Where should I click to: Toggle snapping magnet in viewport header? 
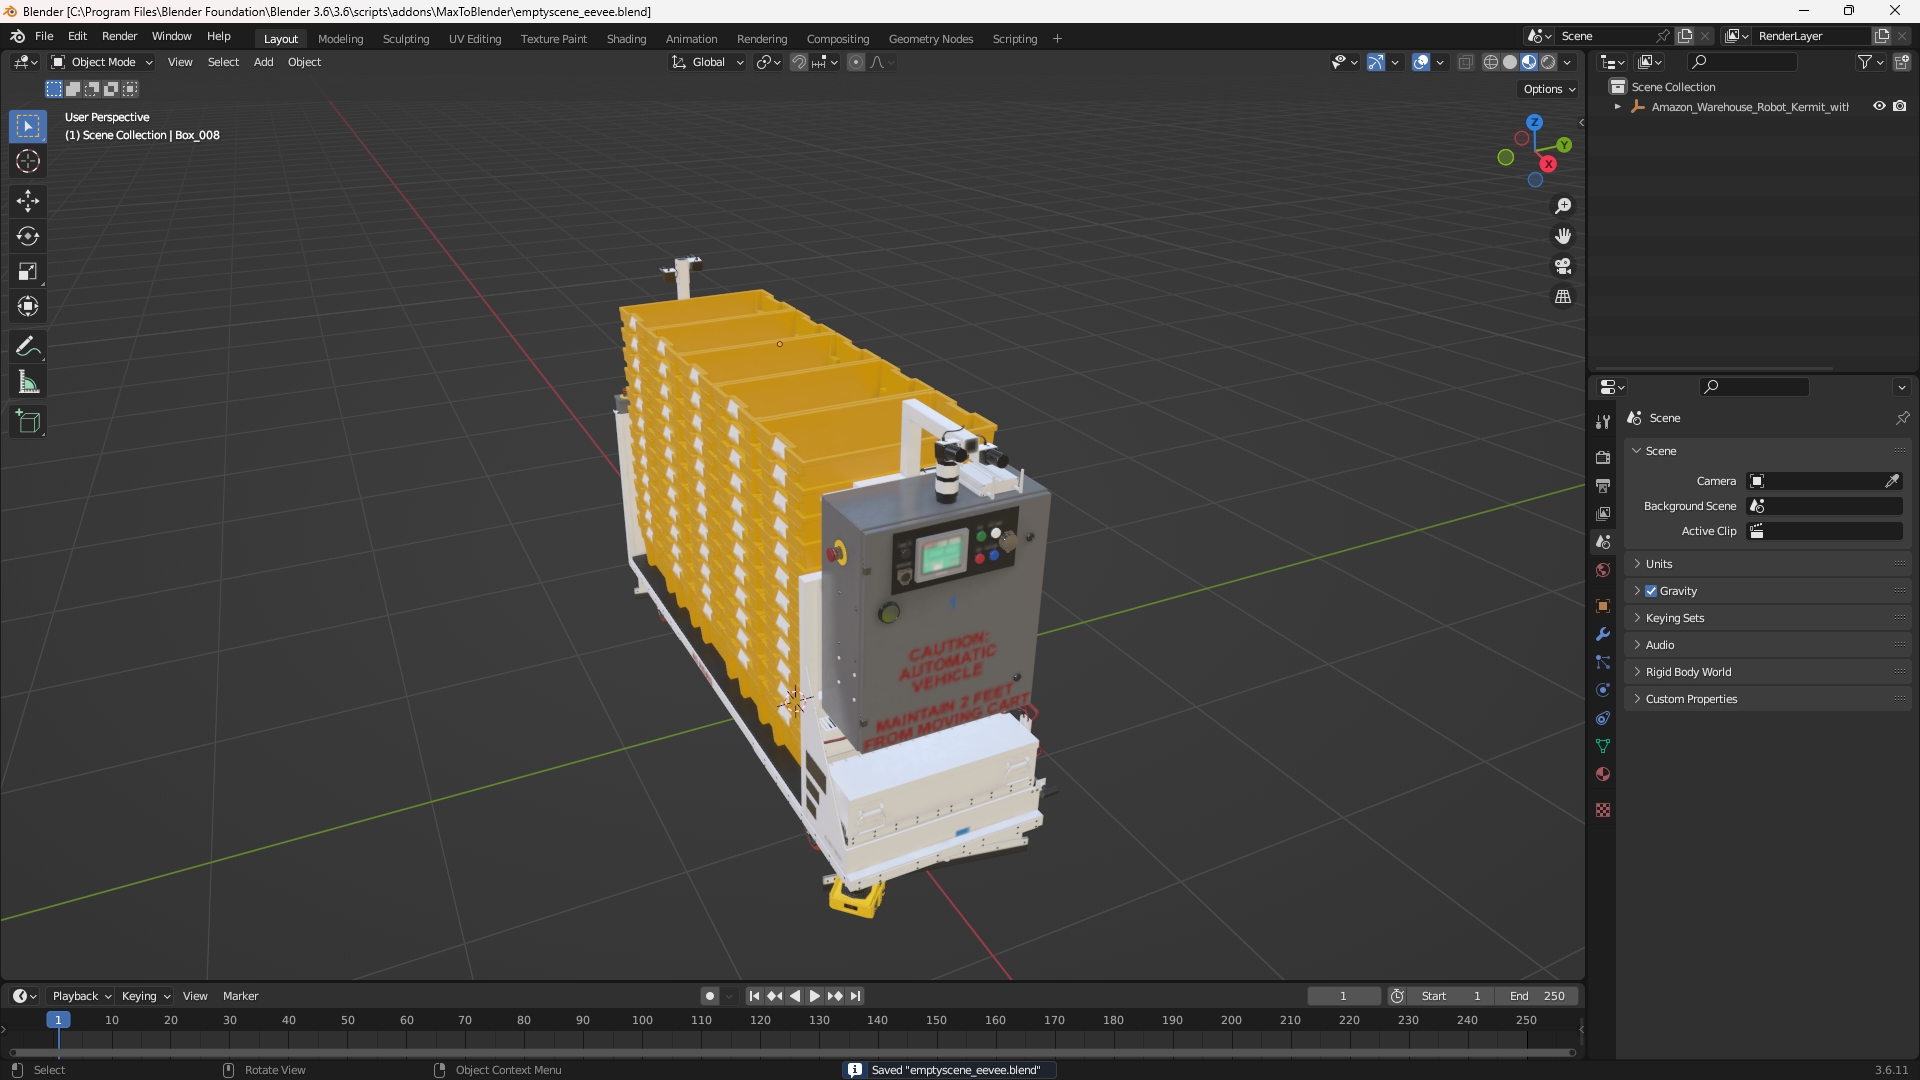point(799,62)
